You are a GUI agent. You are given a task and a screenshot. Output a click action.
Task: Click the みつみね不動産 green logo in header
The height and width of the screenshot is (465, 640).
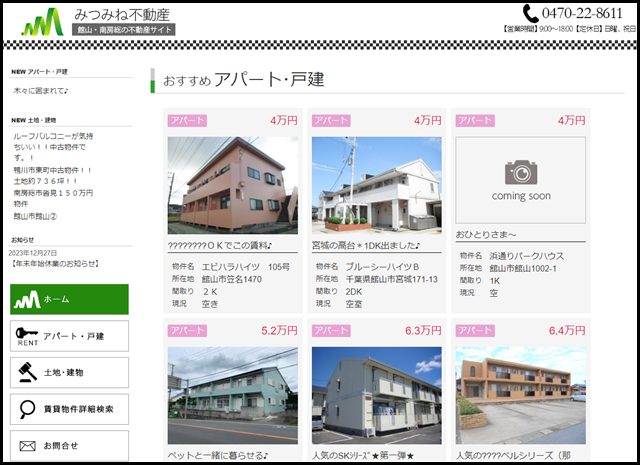[43, 22]
